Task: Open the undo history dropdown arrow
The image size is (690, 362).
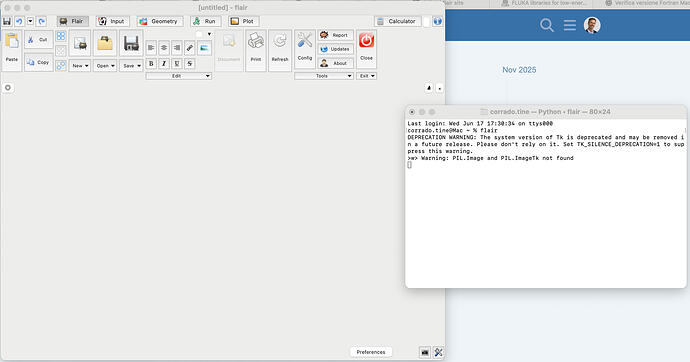Action: point(30,21)
